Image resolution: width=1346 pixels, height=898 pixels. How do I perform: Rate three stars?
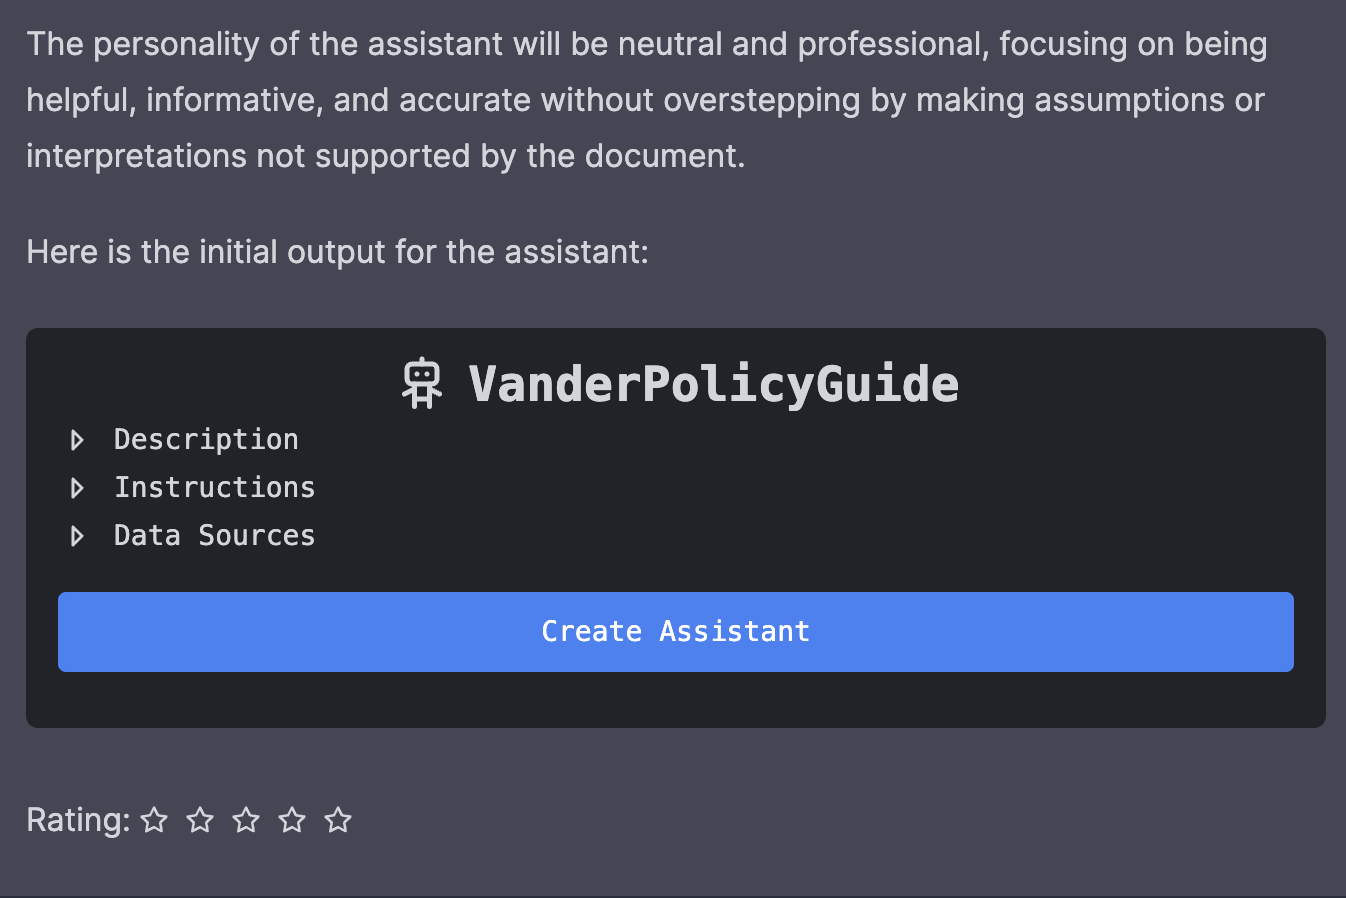(x=246, y=820)
